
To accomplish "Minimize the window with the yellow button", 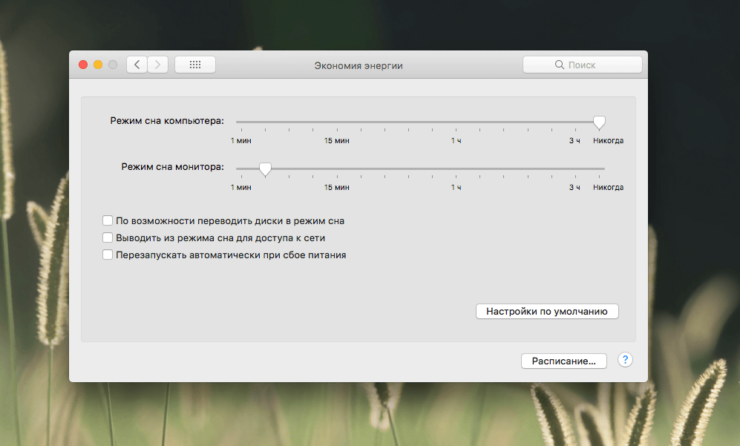I will 98,65.
